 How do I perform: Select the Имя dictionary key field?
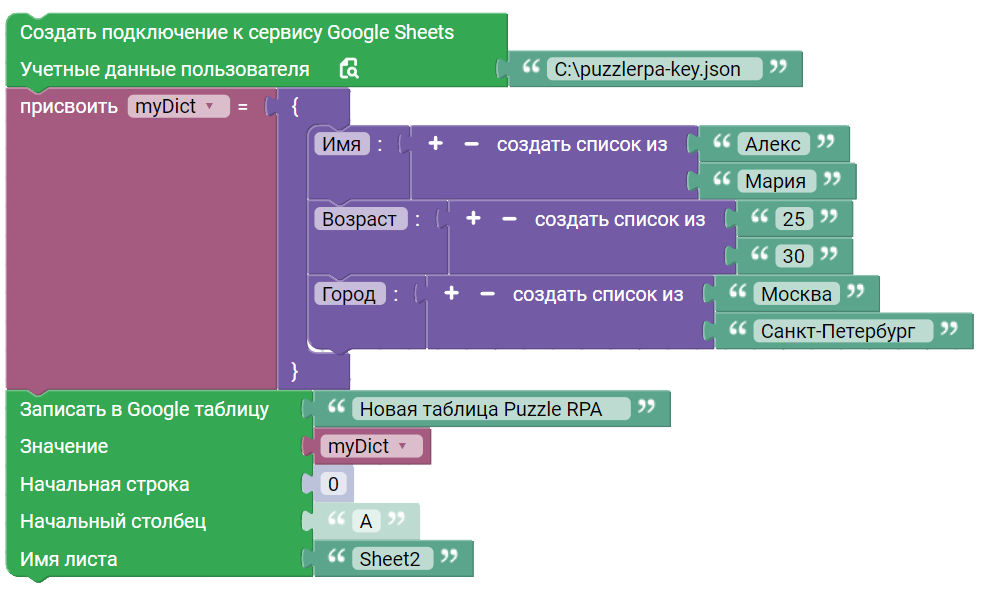pyautogui.click(x=342, y=144)
